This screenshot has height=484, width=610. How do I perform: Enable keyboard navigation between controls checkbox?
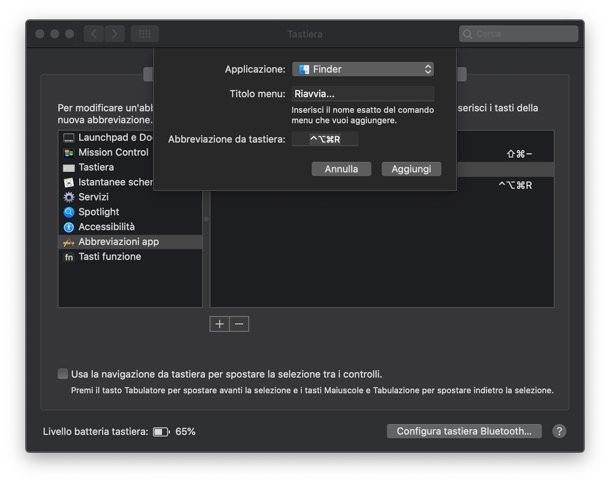63,374
